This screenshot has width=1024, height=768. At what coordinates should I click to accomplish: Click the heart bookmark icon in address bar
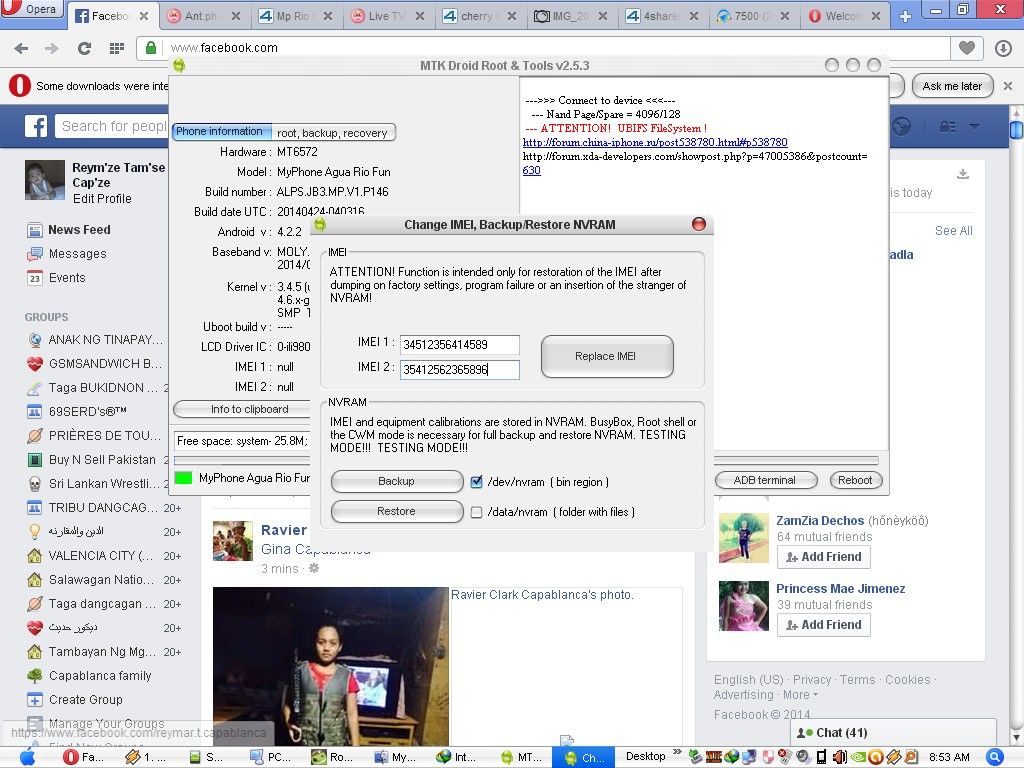click(966, 48)
